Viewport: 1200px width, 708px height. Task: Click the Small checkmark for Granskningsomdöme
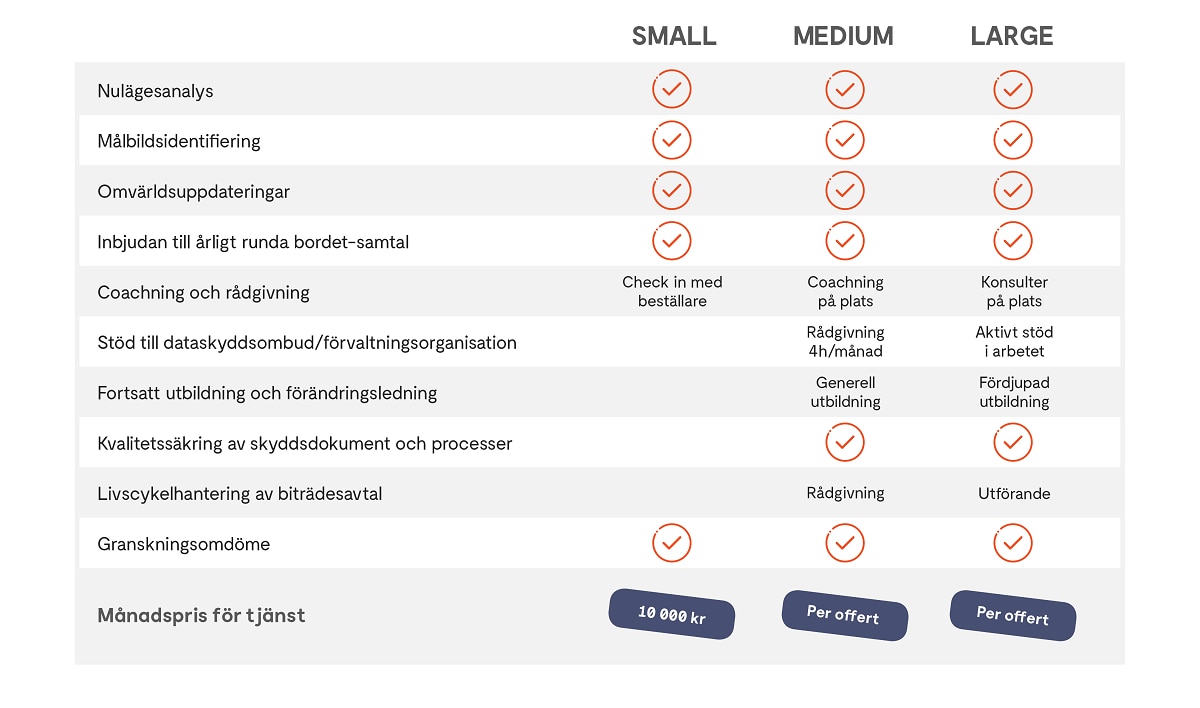coord(672,543)
